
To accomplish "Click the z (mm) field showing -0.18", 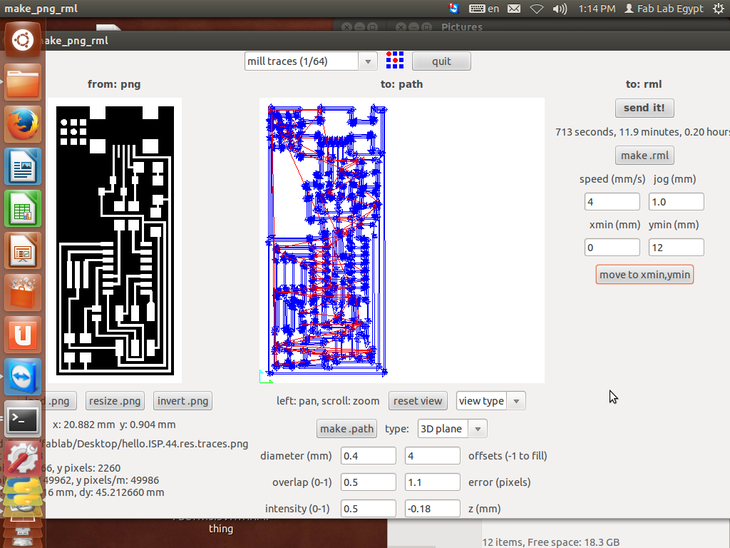I will pos(433,508).
